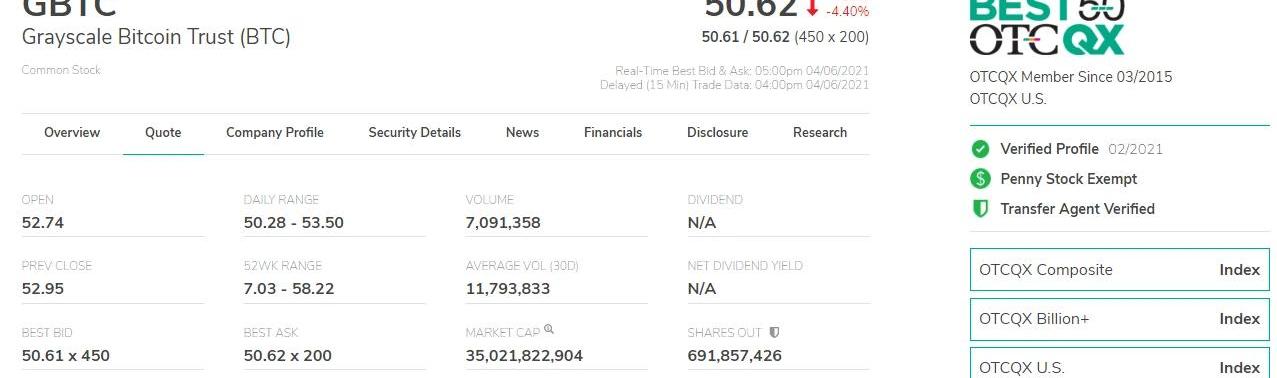Switch to the Company Profile tab

click(275, 132)
